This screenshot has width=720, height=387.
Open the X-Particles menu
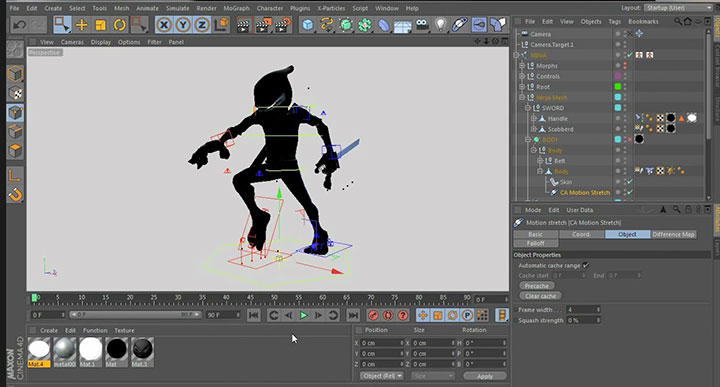[x=331, y=8]
